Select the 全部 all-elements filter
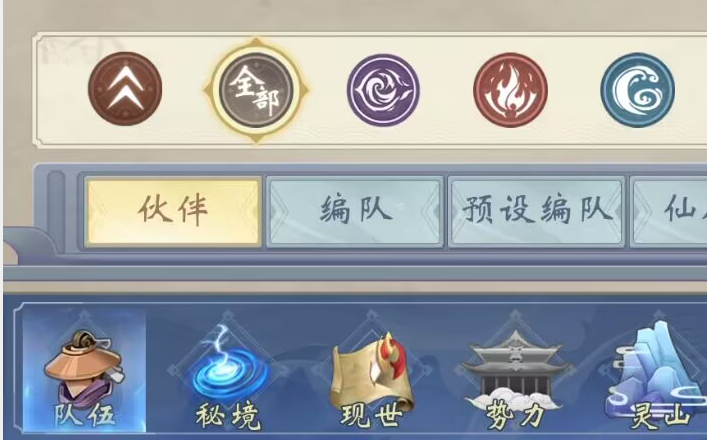The height and width of the screenshot is (440, 707). point(256,90)
